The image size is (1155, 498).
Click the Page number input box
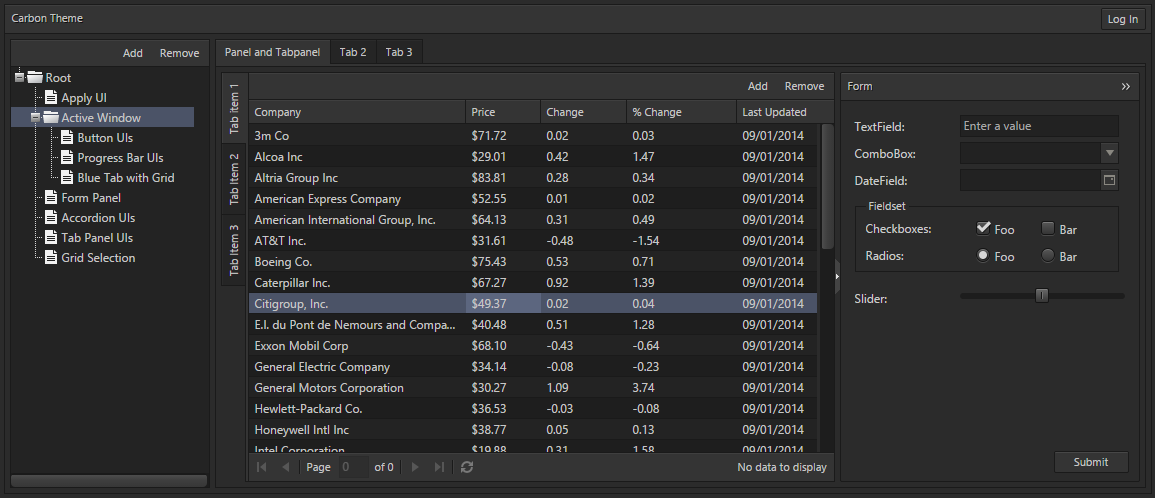[354, 466]
